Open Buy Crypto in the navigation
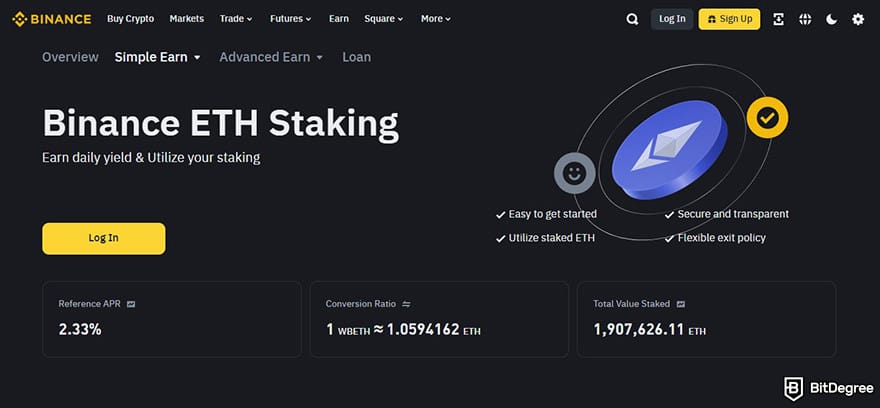 click(x=130, y=19)
